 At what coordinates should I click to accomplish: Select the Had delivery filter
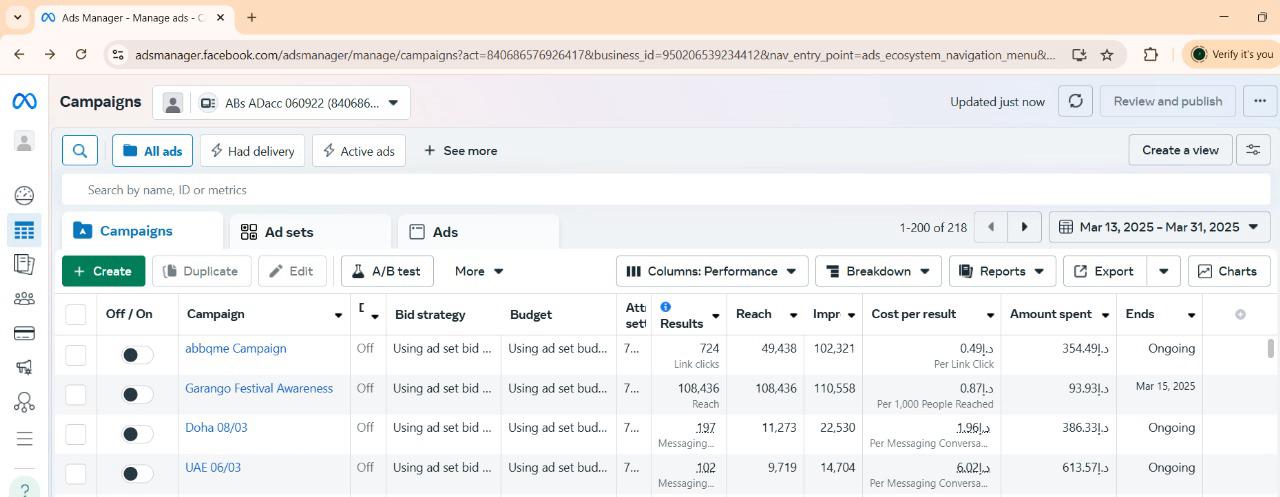(252, 151)
